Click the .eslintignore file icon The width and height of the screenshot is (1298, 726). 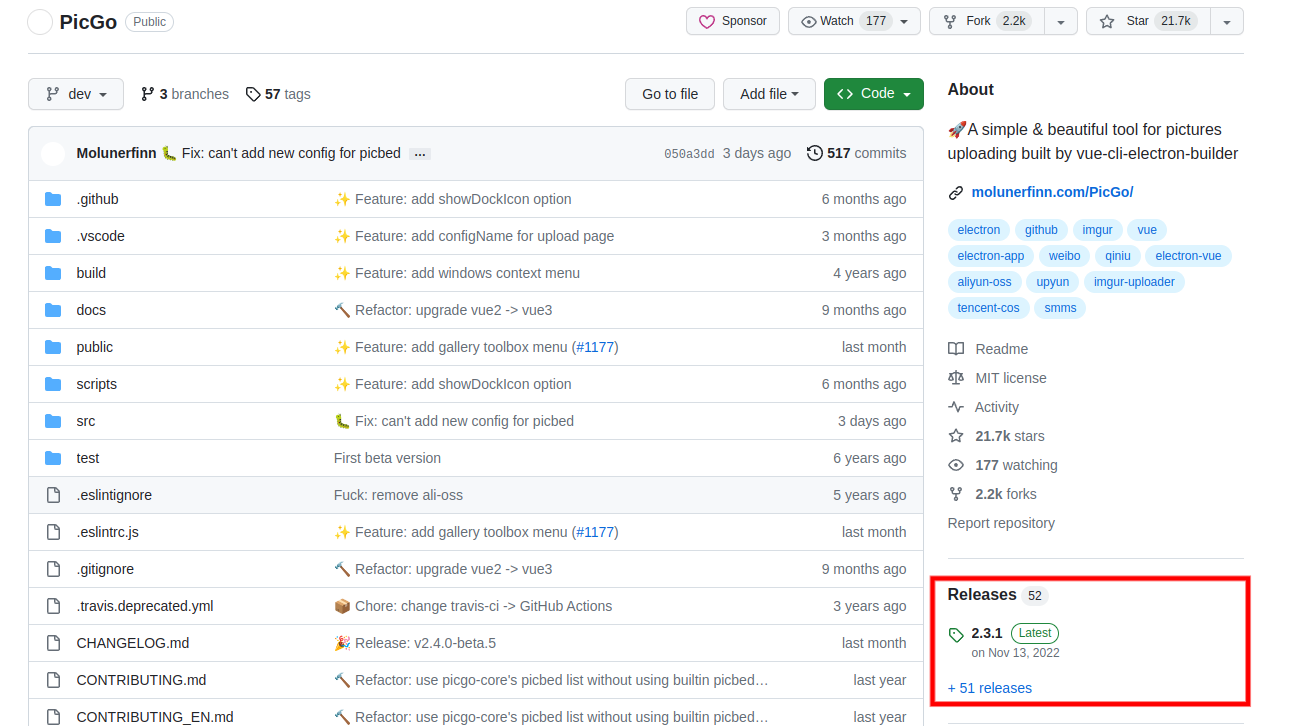click(x=53, y=495)
